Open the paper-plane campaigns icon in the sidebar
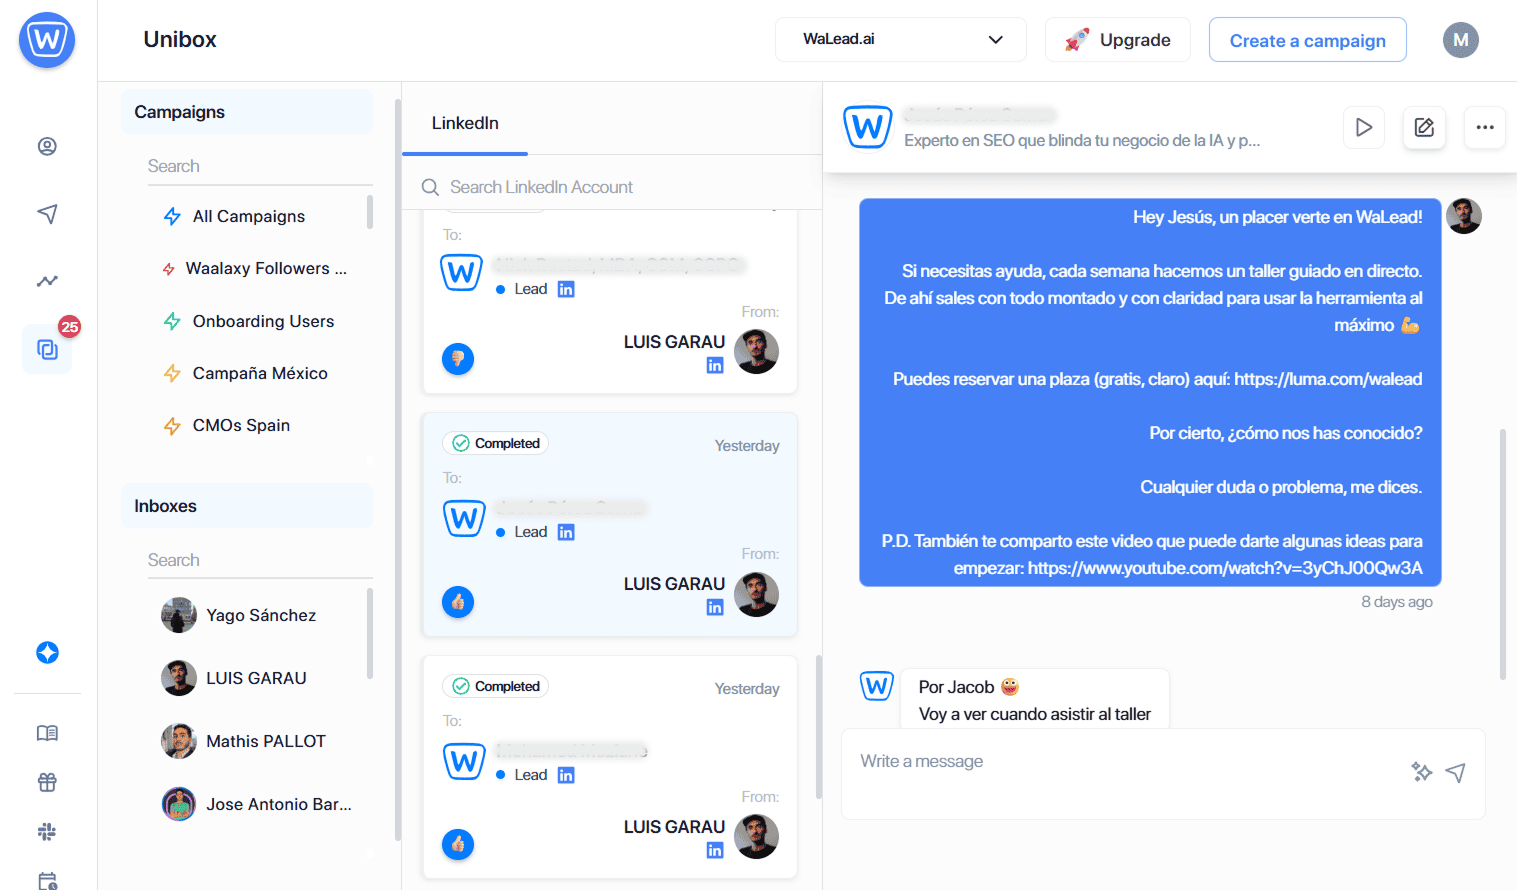This screenshot has height=890, width=1517. point(47,213)
